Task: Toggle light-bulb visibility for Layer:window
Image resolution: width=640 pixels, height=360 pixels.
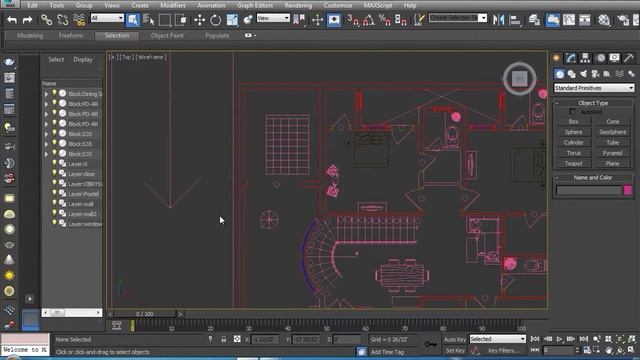Action: click(54, 223)
